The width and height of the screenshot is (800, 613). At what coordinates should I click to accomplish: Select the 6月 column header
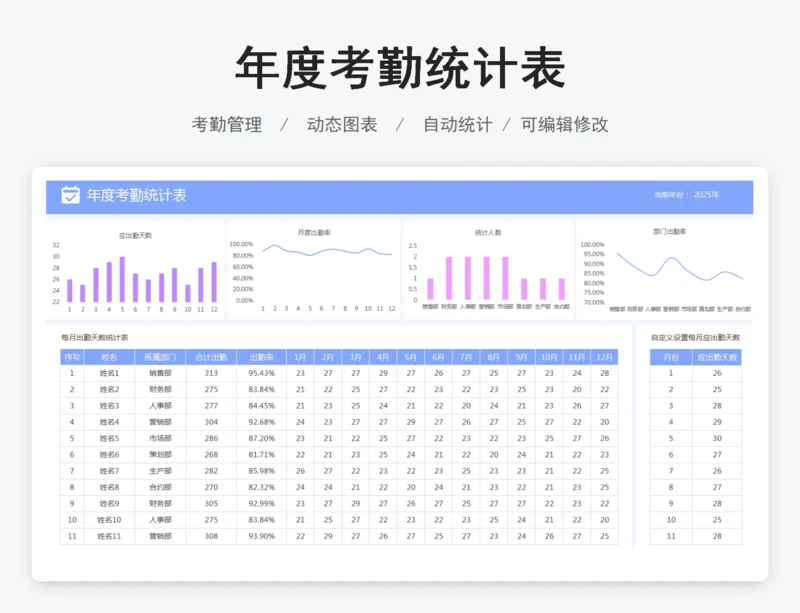click(439, 357)
